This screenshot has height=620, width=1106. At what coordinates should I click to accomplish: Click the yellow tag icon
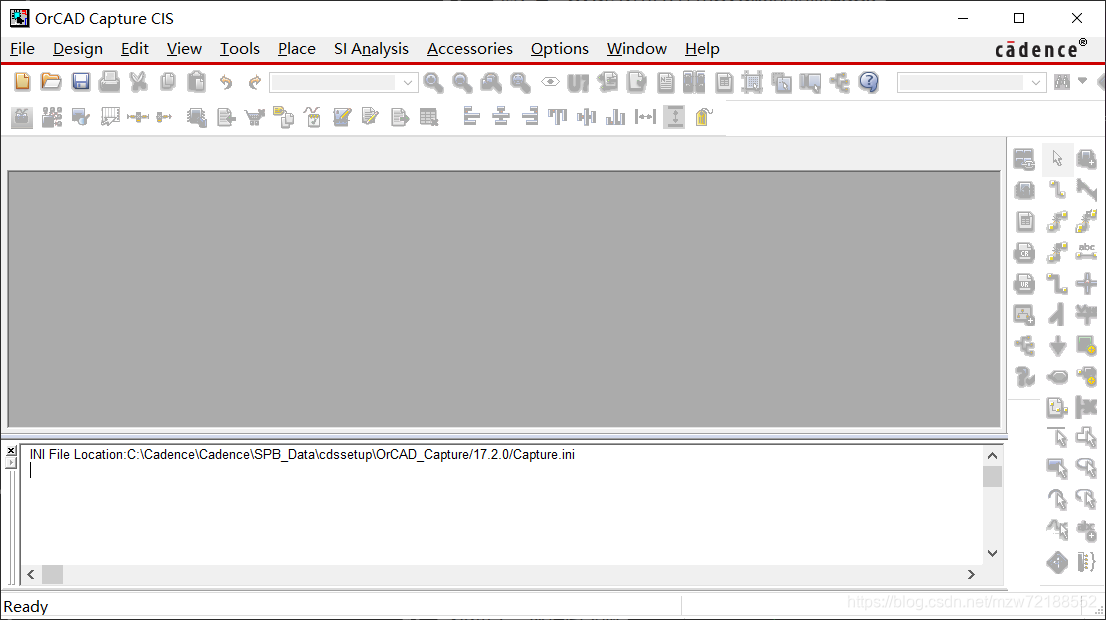[703, 116]
